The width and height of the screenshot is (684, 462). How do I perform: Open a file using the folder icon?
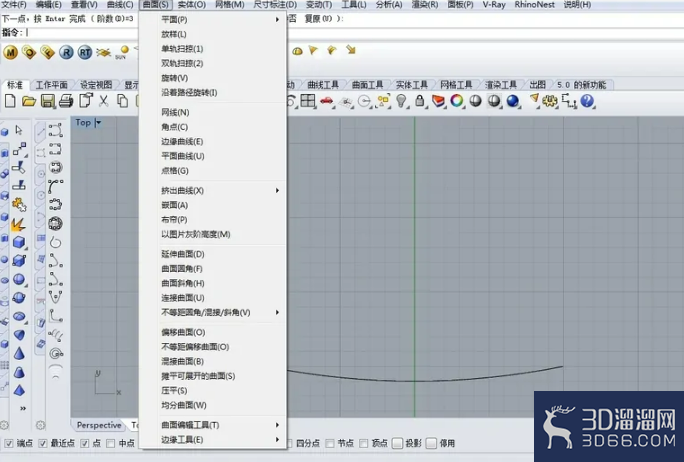click(29, 101)
